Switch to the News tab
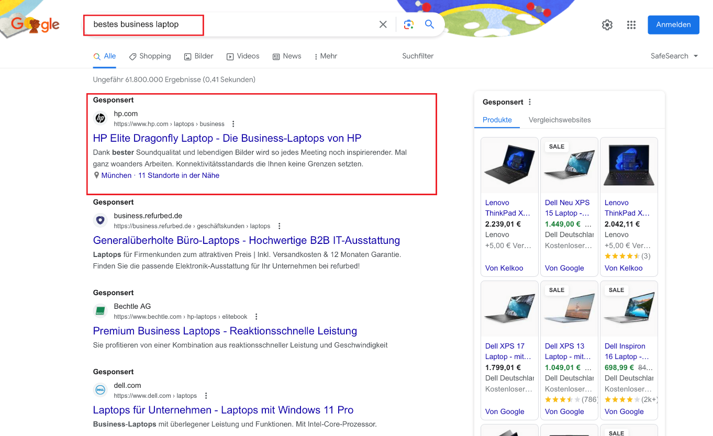The image size is (713, 436). tap(287, 56)
